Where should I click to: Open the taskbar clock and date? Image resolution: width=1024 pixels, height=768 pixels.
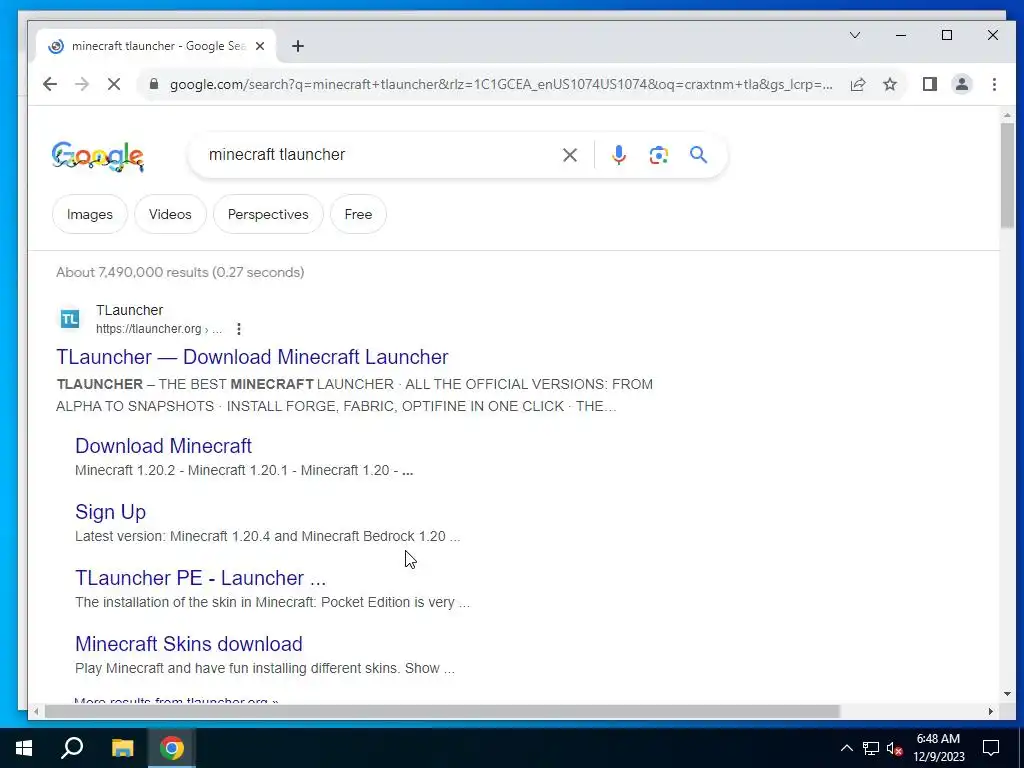[x=938, y=748]
